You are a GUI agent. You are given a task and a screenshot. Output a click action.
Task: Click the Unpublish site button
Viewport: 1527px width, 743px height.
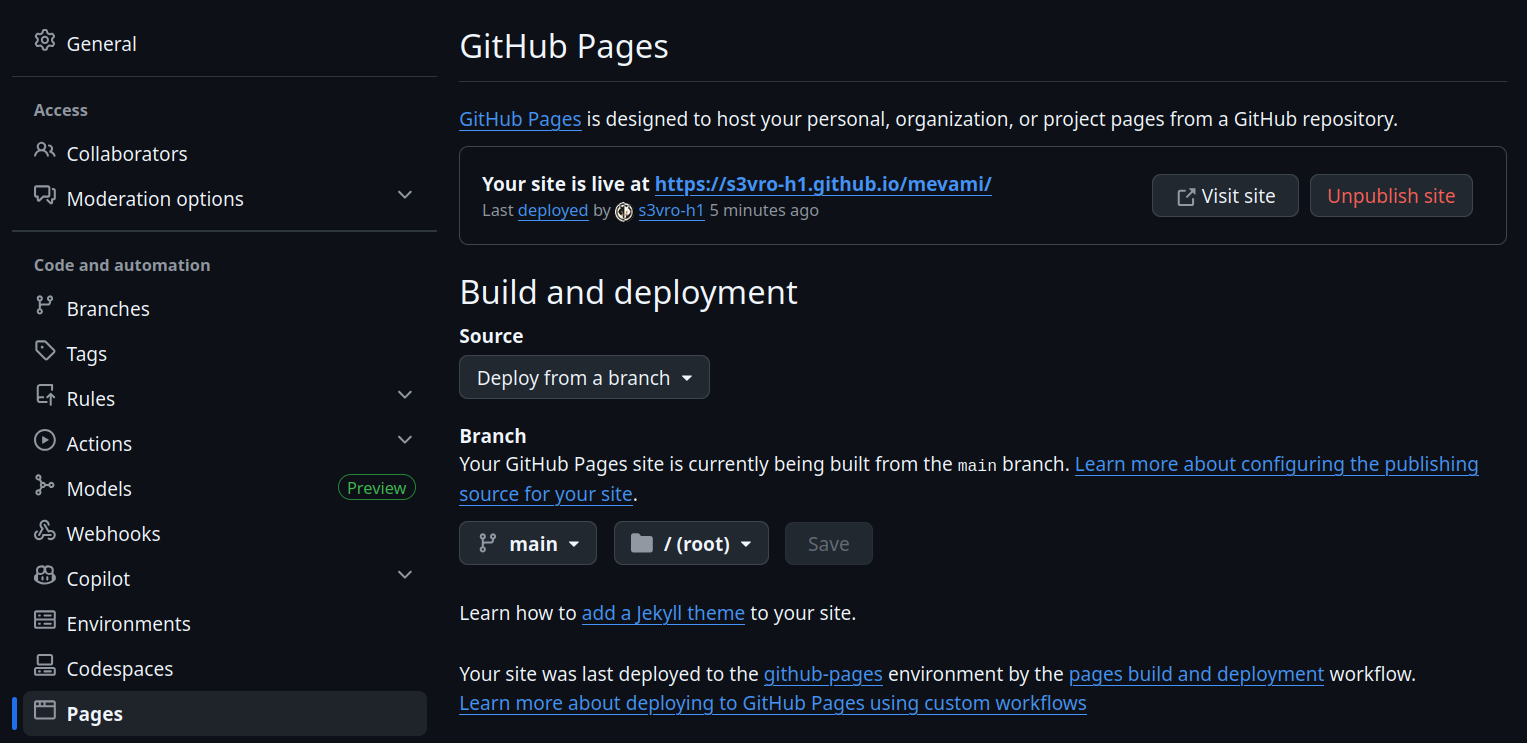click(1391, 196)
